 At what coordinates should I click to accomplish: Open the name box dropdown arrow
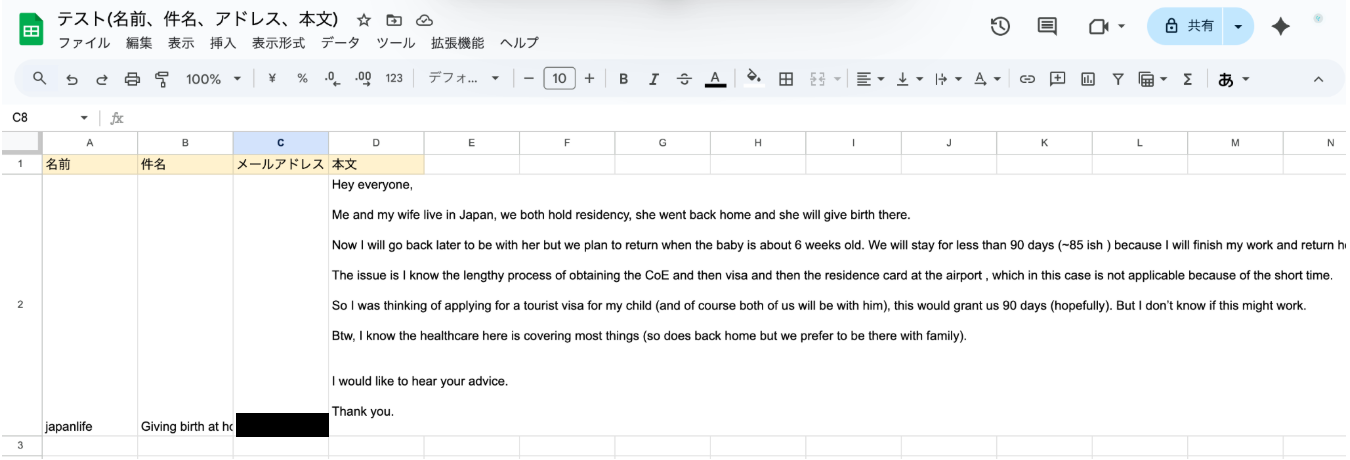tap(84, 118)
